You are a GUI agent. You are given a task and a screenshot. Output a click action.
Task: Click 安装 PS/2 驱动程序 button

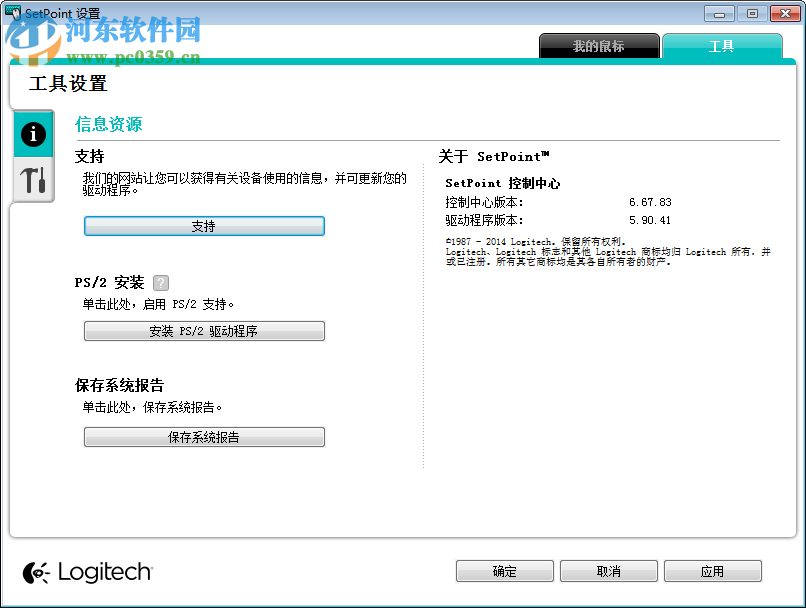tap(204, 331)
